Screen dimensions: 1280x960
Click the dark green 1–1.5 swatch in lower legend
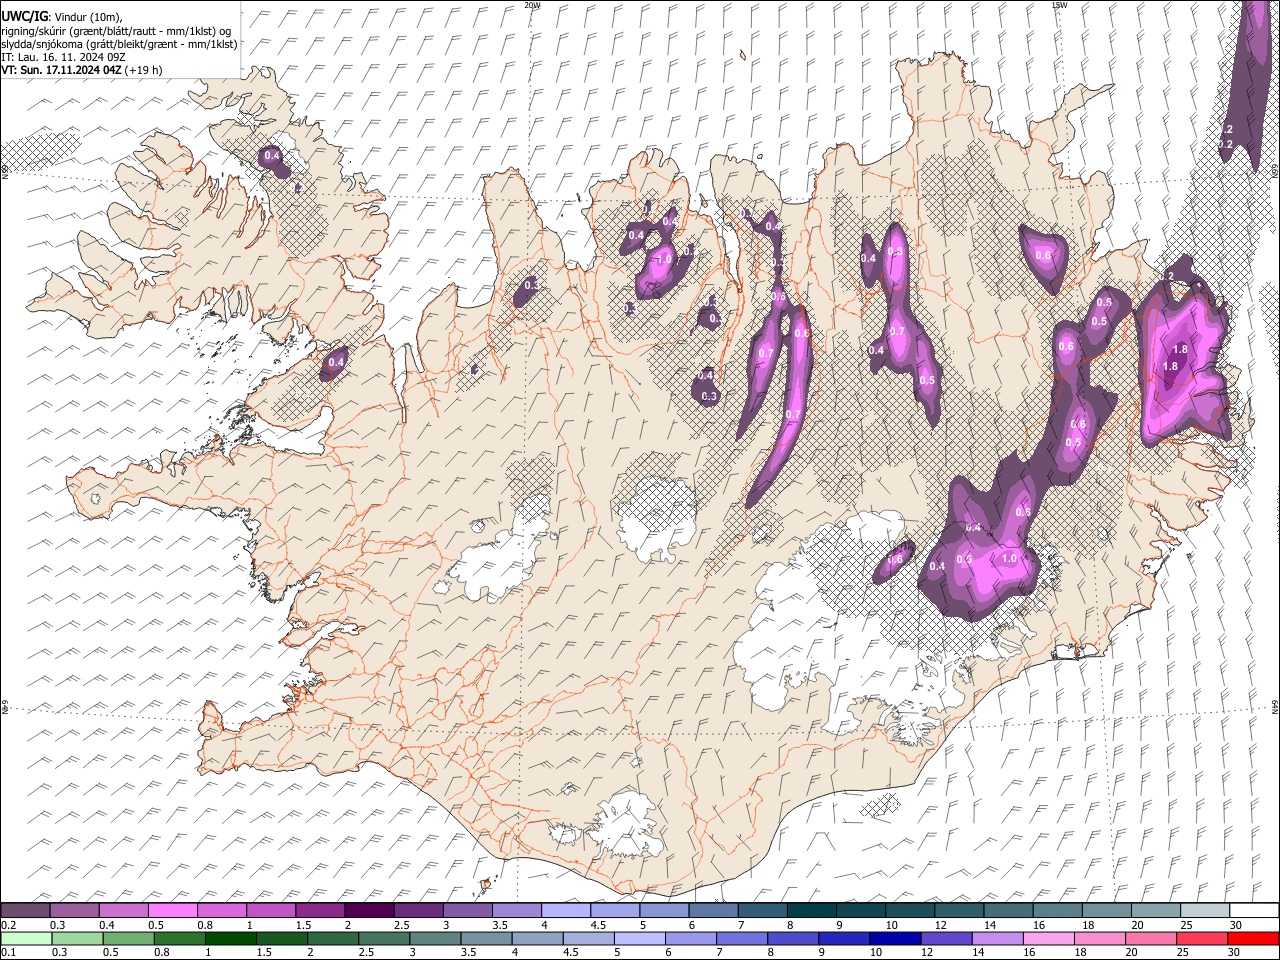(230, 939)
